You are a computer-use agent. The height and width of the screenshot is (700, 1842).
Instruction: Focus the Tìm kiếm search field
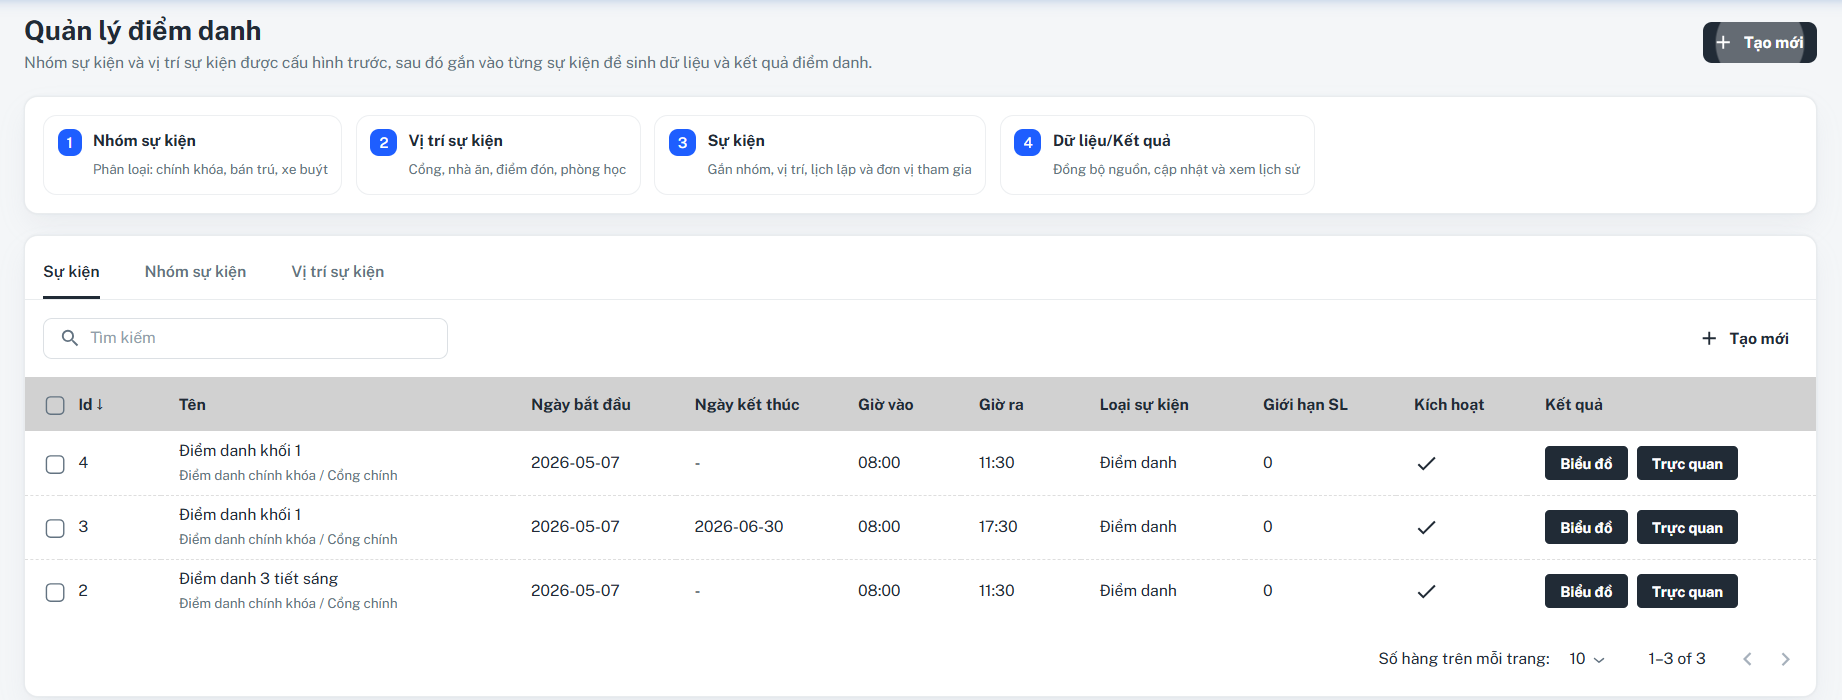[x=245, y=338]
